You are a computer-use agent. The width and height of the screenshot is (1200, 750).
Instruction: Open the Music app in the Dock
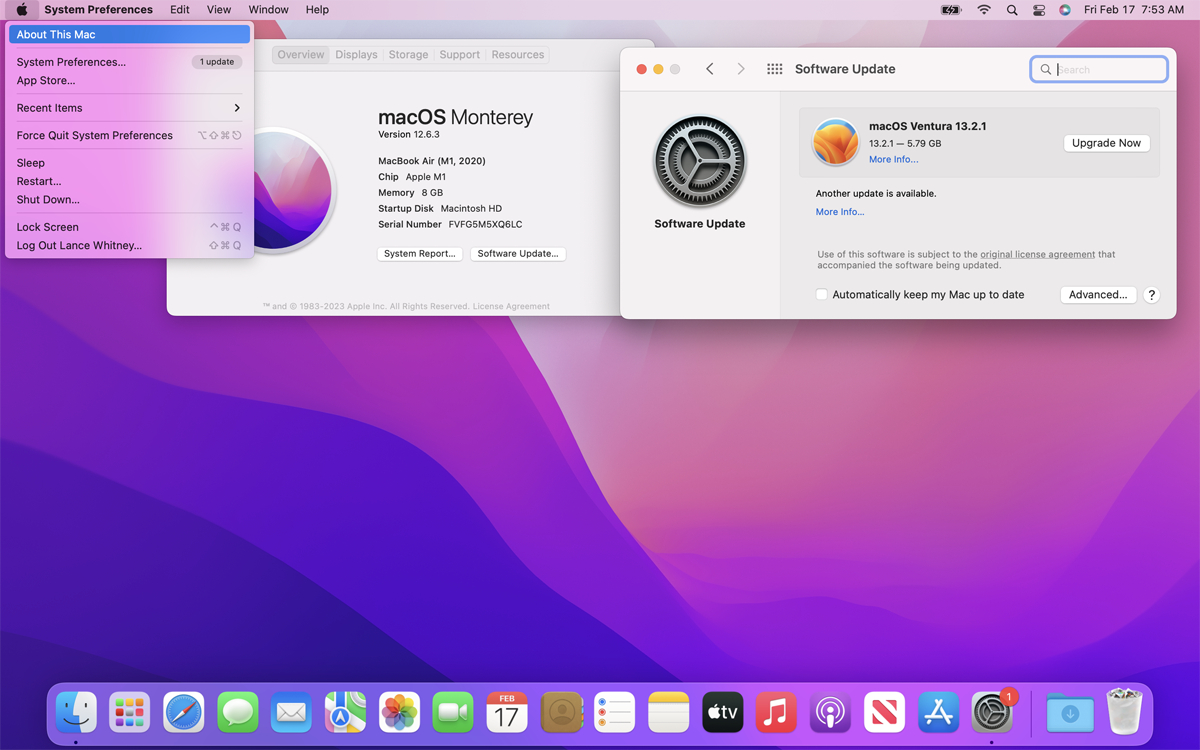[x=776, y=712]
